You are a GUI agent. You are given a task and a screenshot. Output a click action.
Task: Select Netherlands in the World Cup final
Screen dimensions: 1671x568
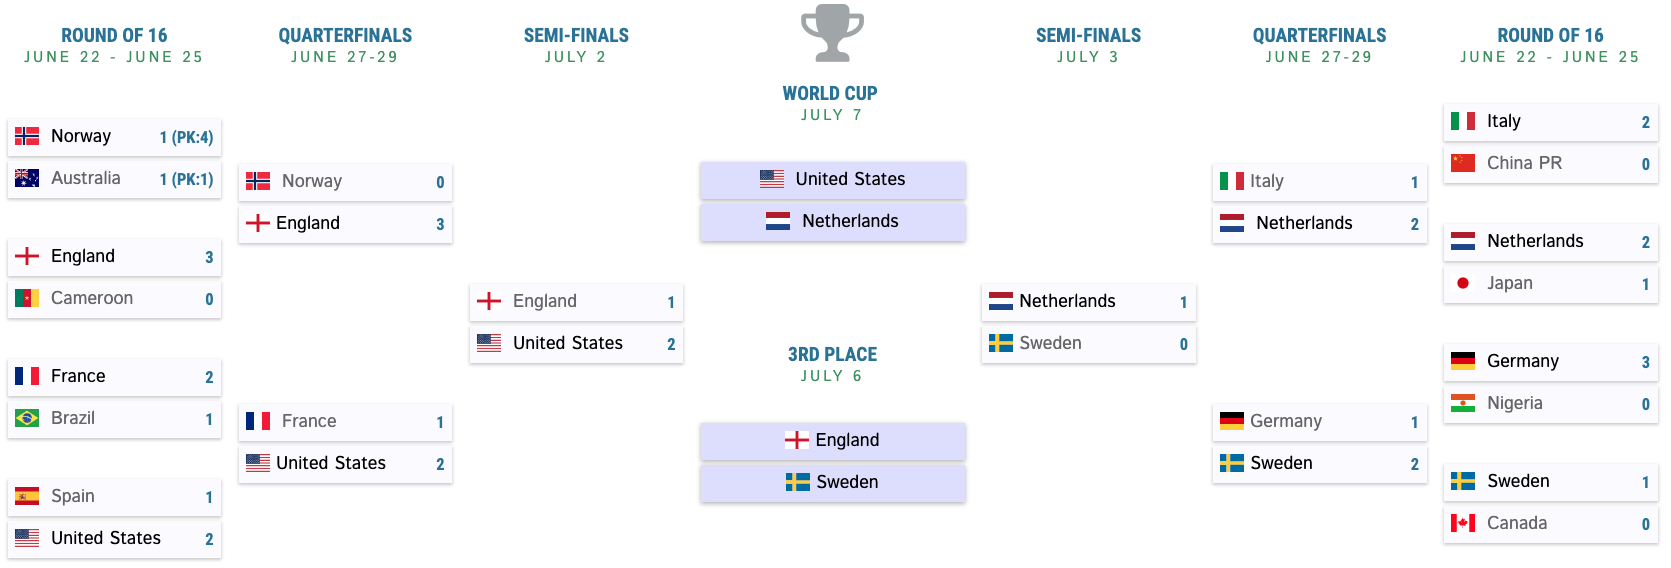[832, 221]
